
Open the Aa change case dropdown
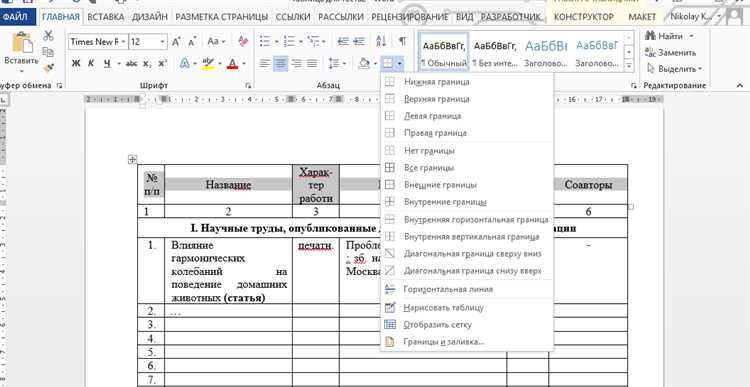coord(216,42)
